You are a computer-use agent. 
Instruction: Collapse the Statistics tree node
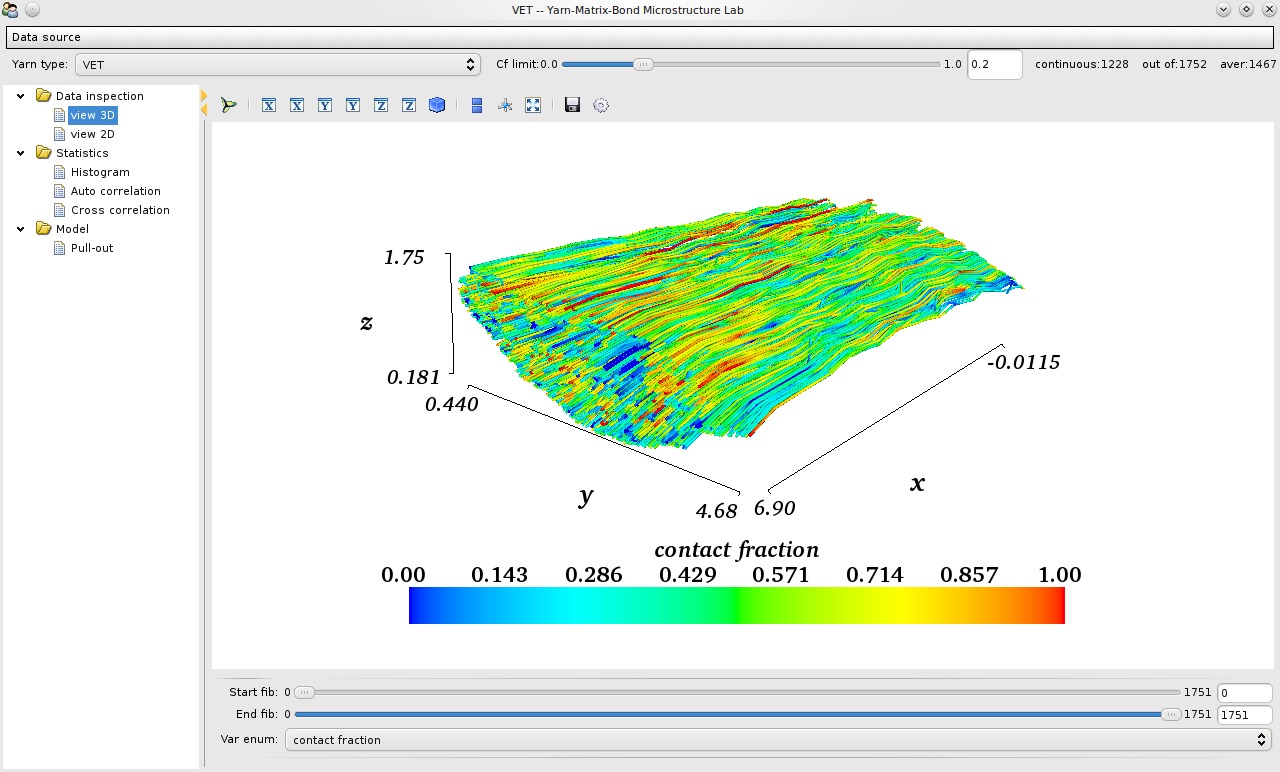[21, 153]
